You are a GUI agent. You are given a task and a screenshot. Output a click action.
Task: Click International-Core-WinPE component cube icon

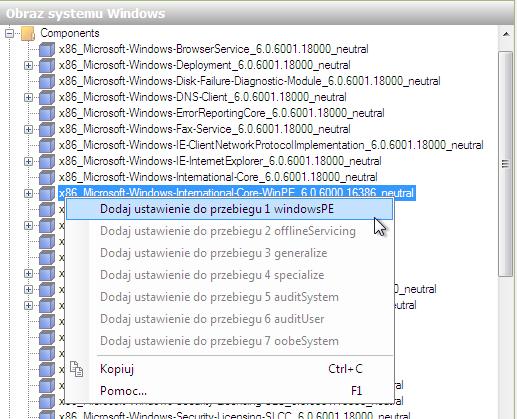[47, 193]
